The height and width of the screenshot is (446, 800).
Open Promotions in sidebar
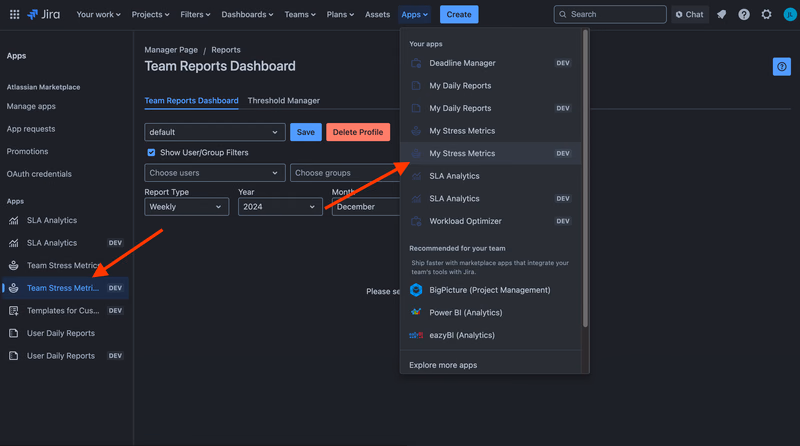[x=27, y=151]
